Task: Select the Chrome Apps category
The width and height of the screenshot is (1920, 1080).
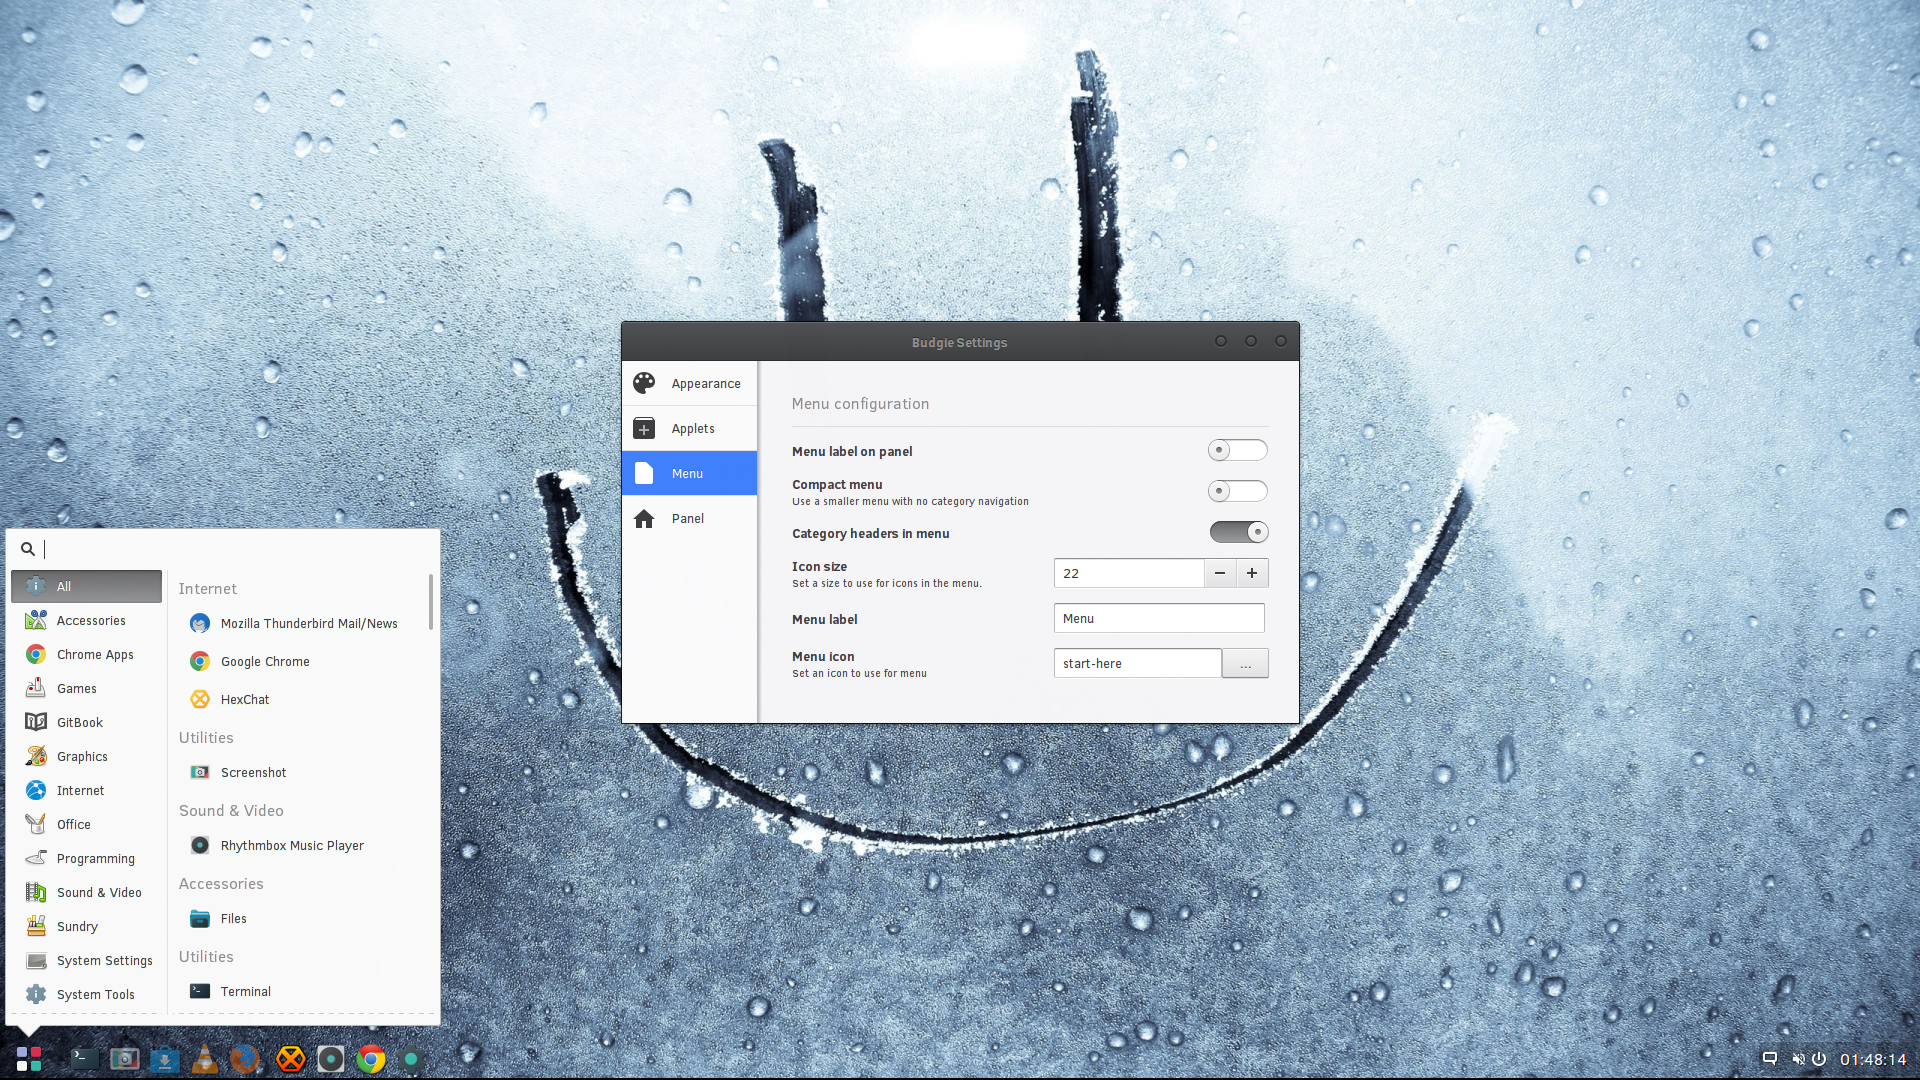Action: click(86, 655)
